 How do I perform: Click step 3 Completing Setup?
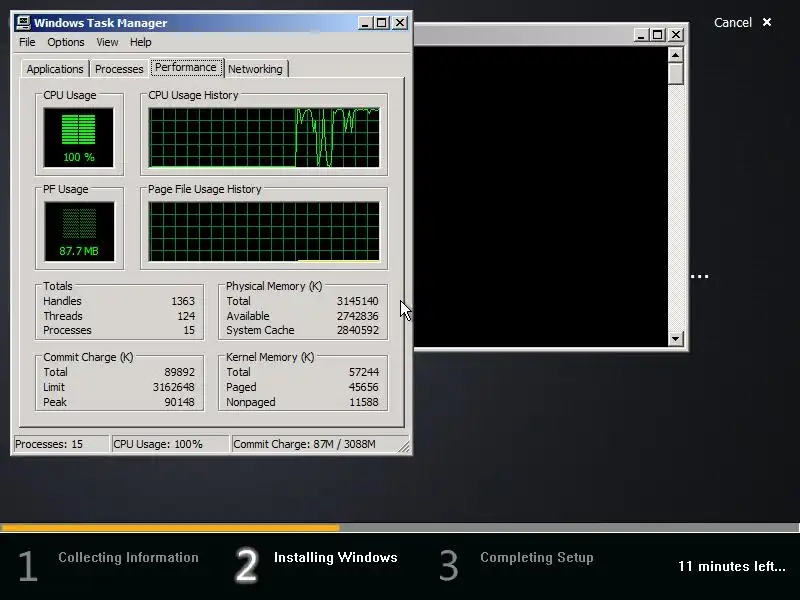[516, 564]
